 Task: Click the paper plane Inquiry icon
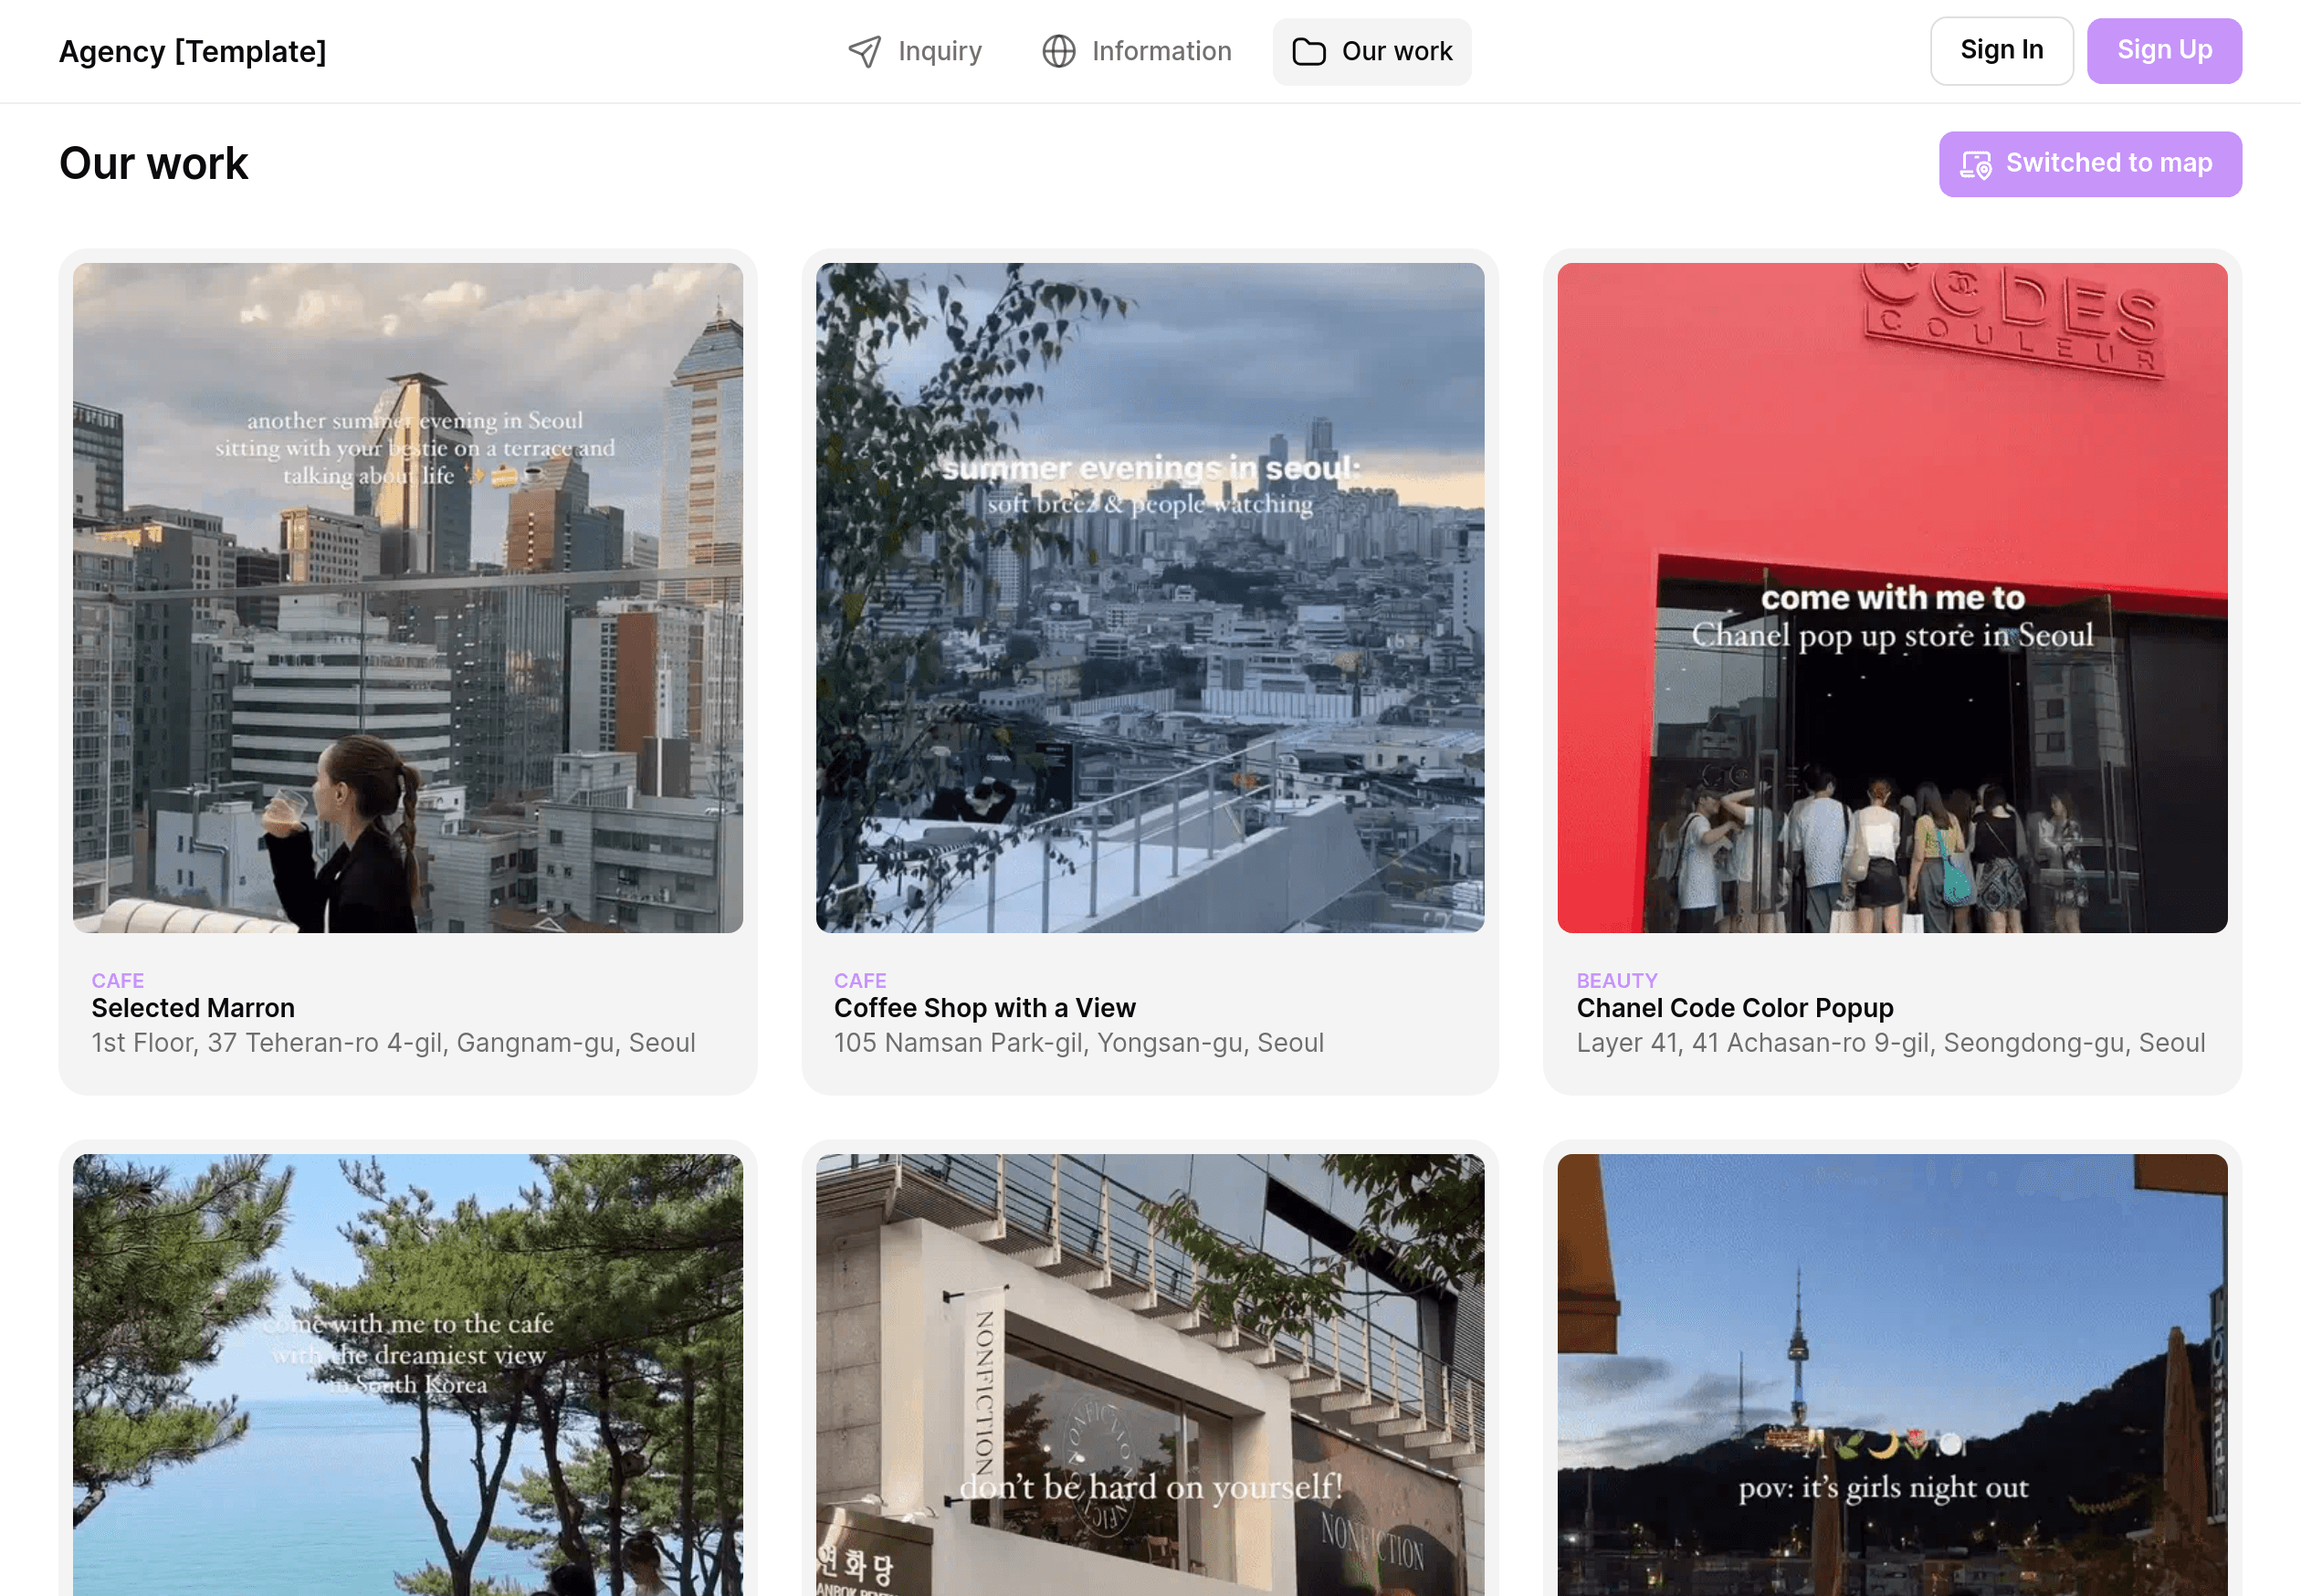coord(864,52)
